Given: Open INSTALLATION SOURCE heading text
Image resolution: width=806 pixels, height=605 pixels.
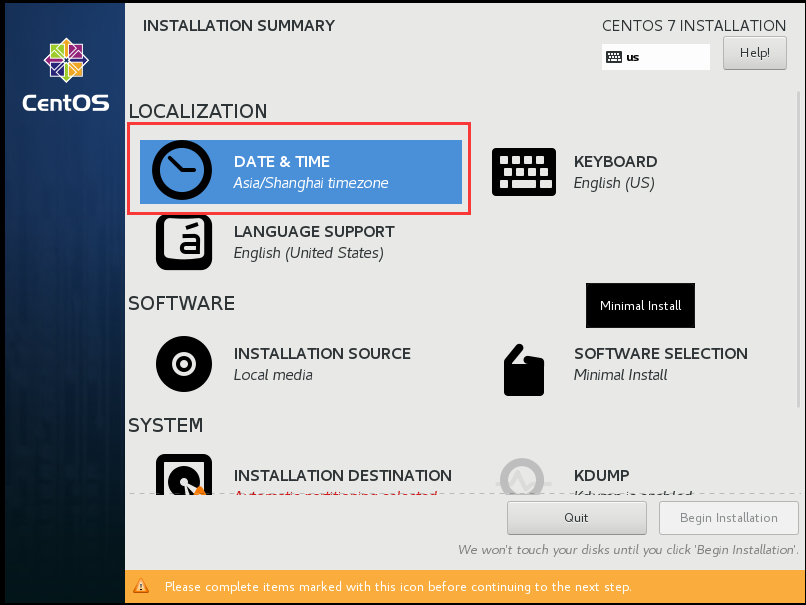Looking at the screenshot, I should point(322,354).
